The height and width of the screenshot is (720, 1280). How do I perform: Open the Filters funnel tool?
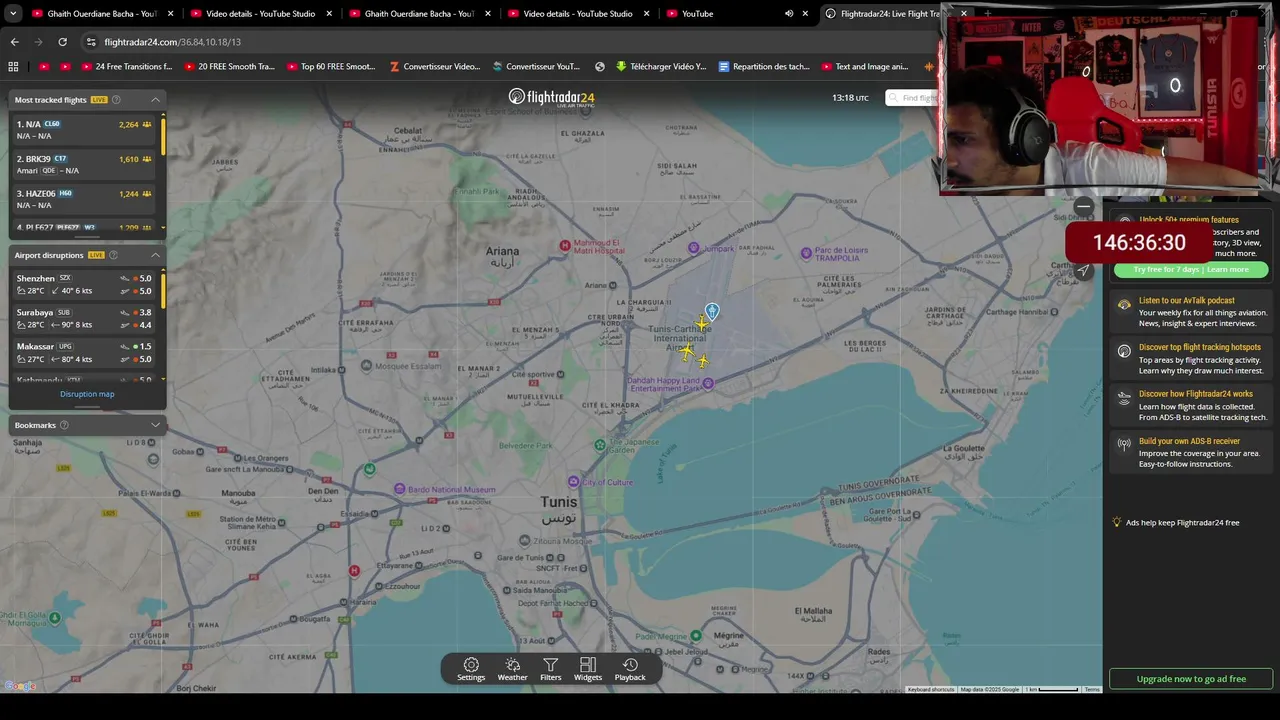pyautogui.click(x=550, y=669)
